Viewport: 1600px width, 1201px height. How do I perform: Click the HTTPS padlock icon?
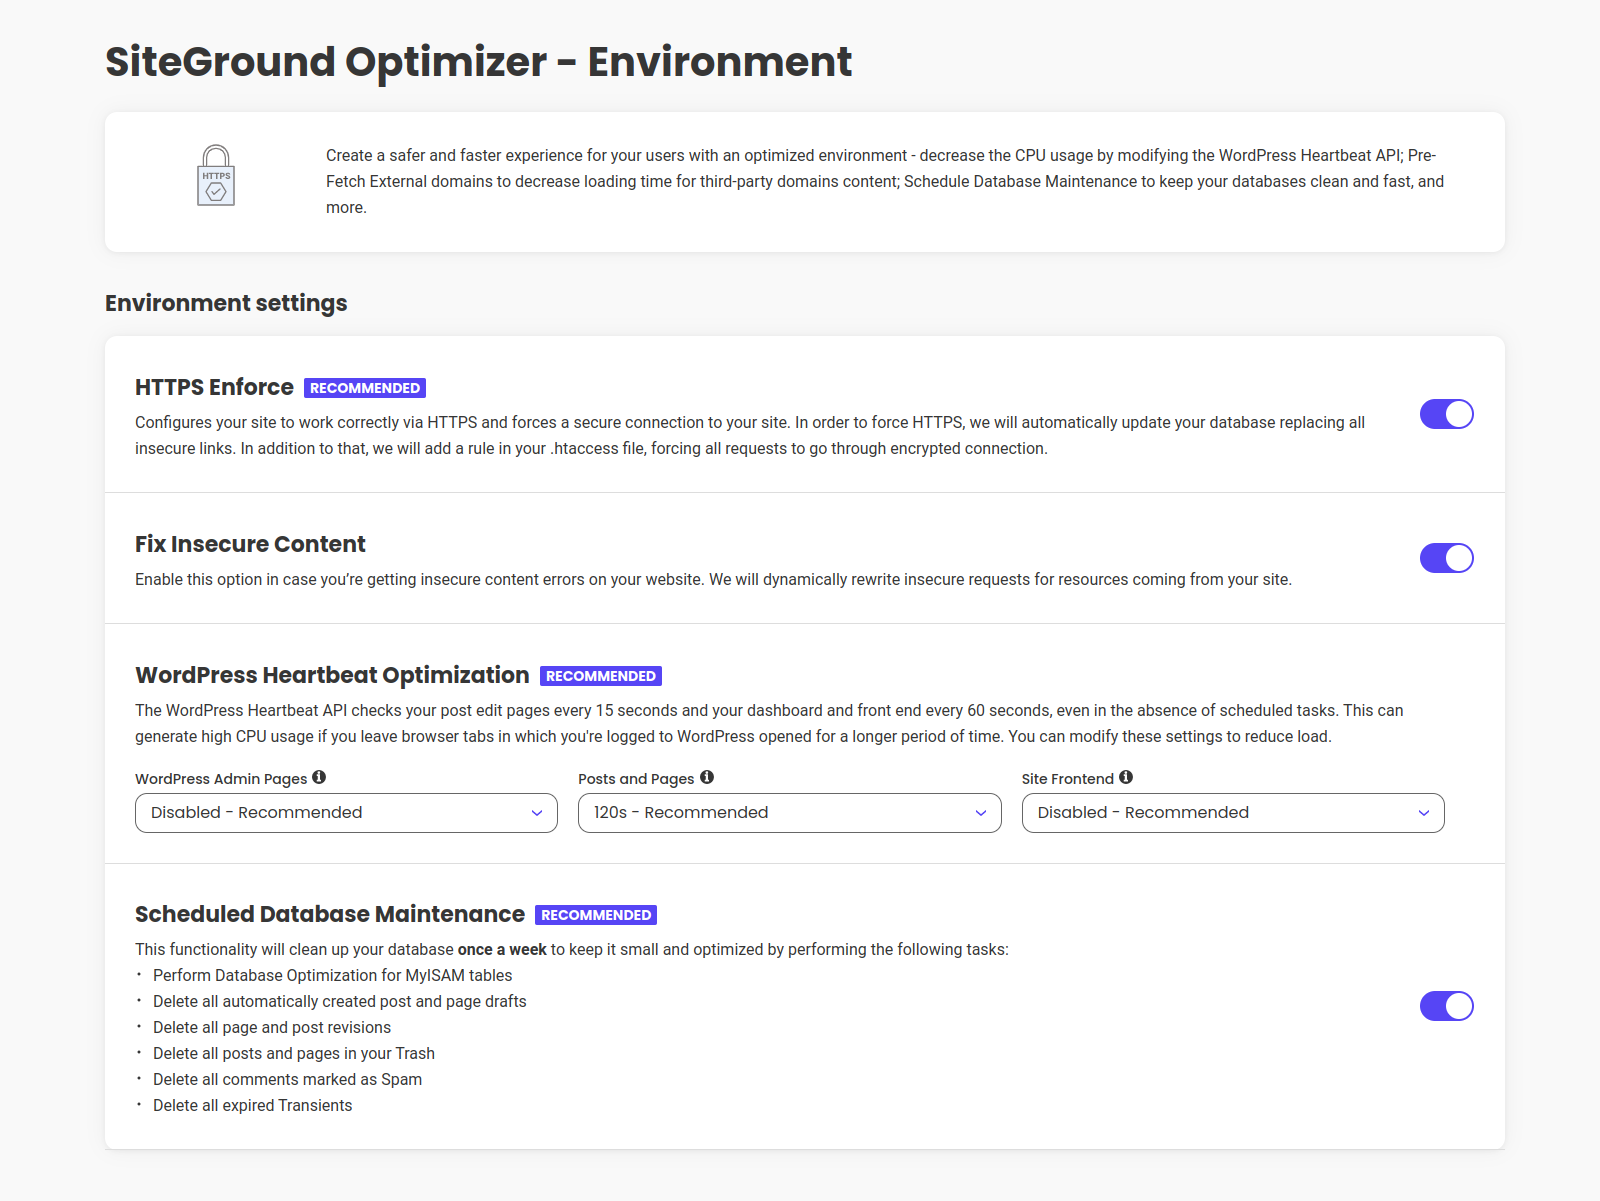216,175
